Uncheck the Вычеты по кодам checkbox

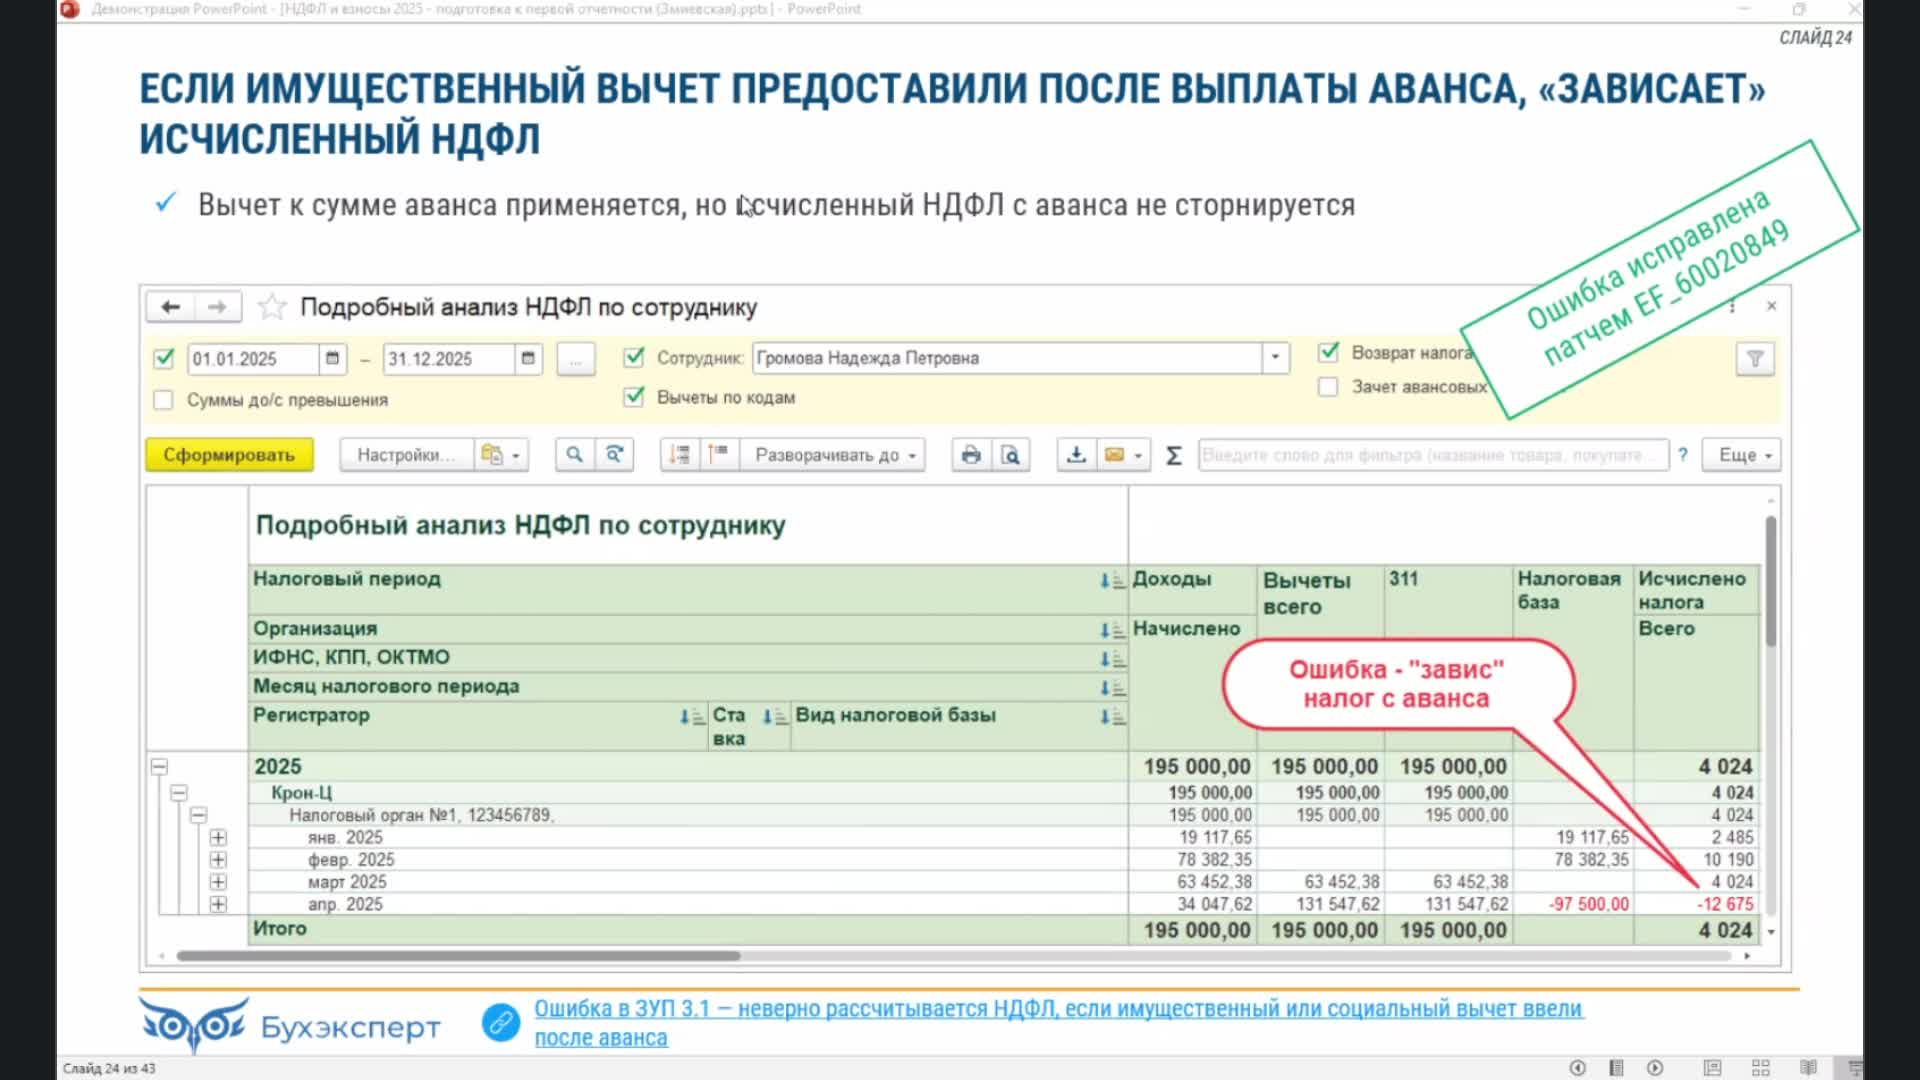(634, 397)
